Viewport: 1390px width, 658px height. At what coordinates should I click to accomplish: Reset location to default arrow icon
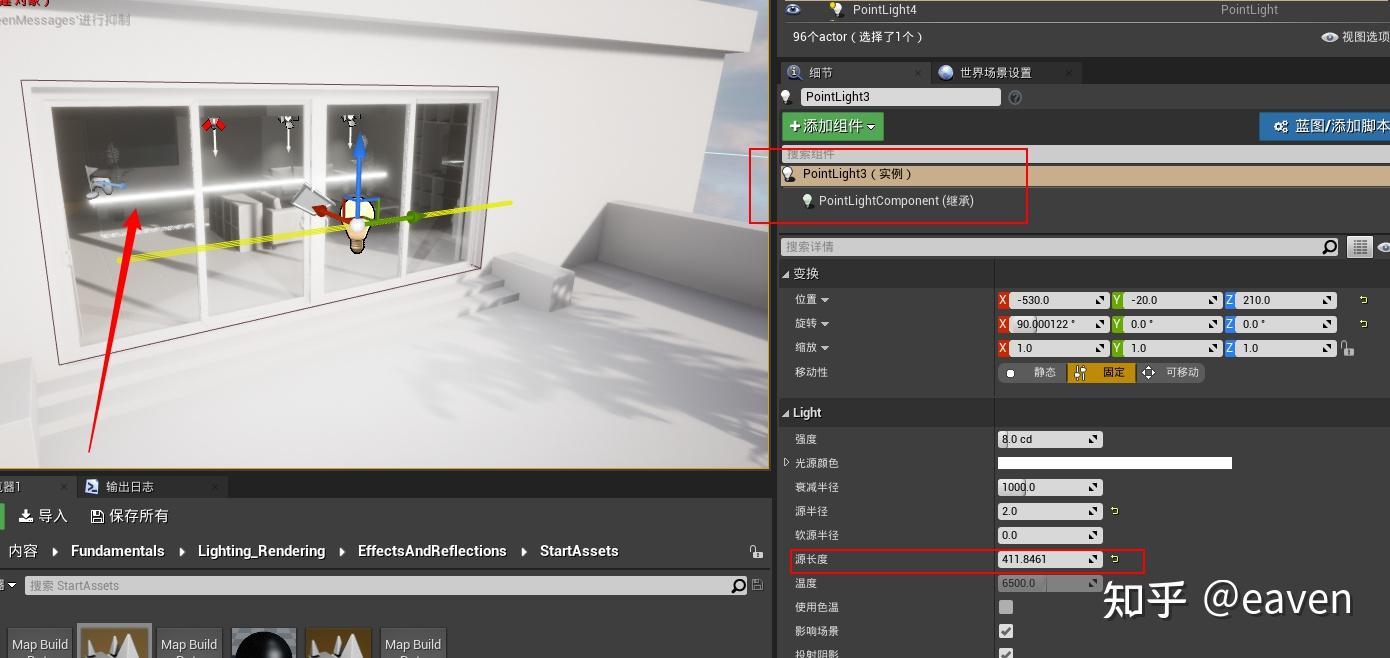(1362, 300)
